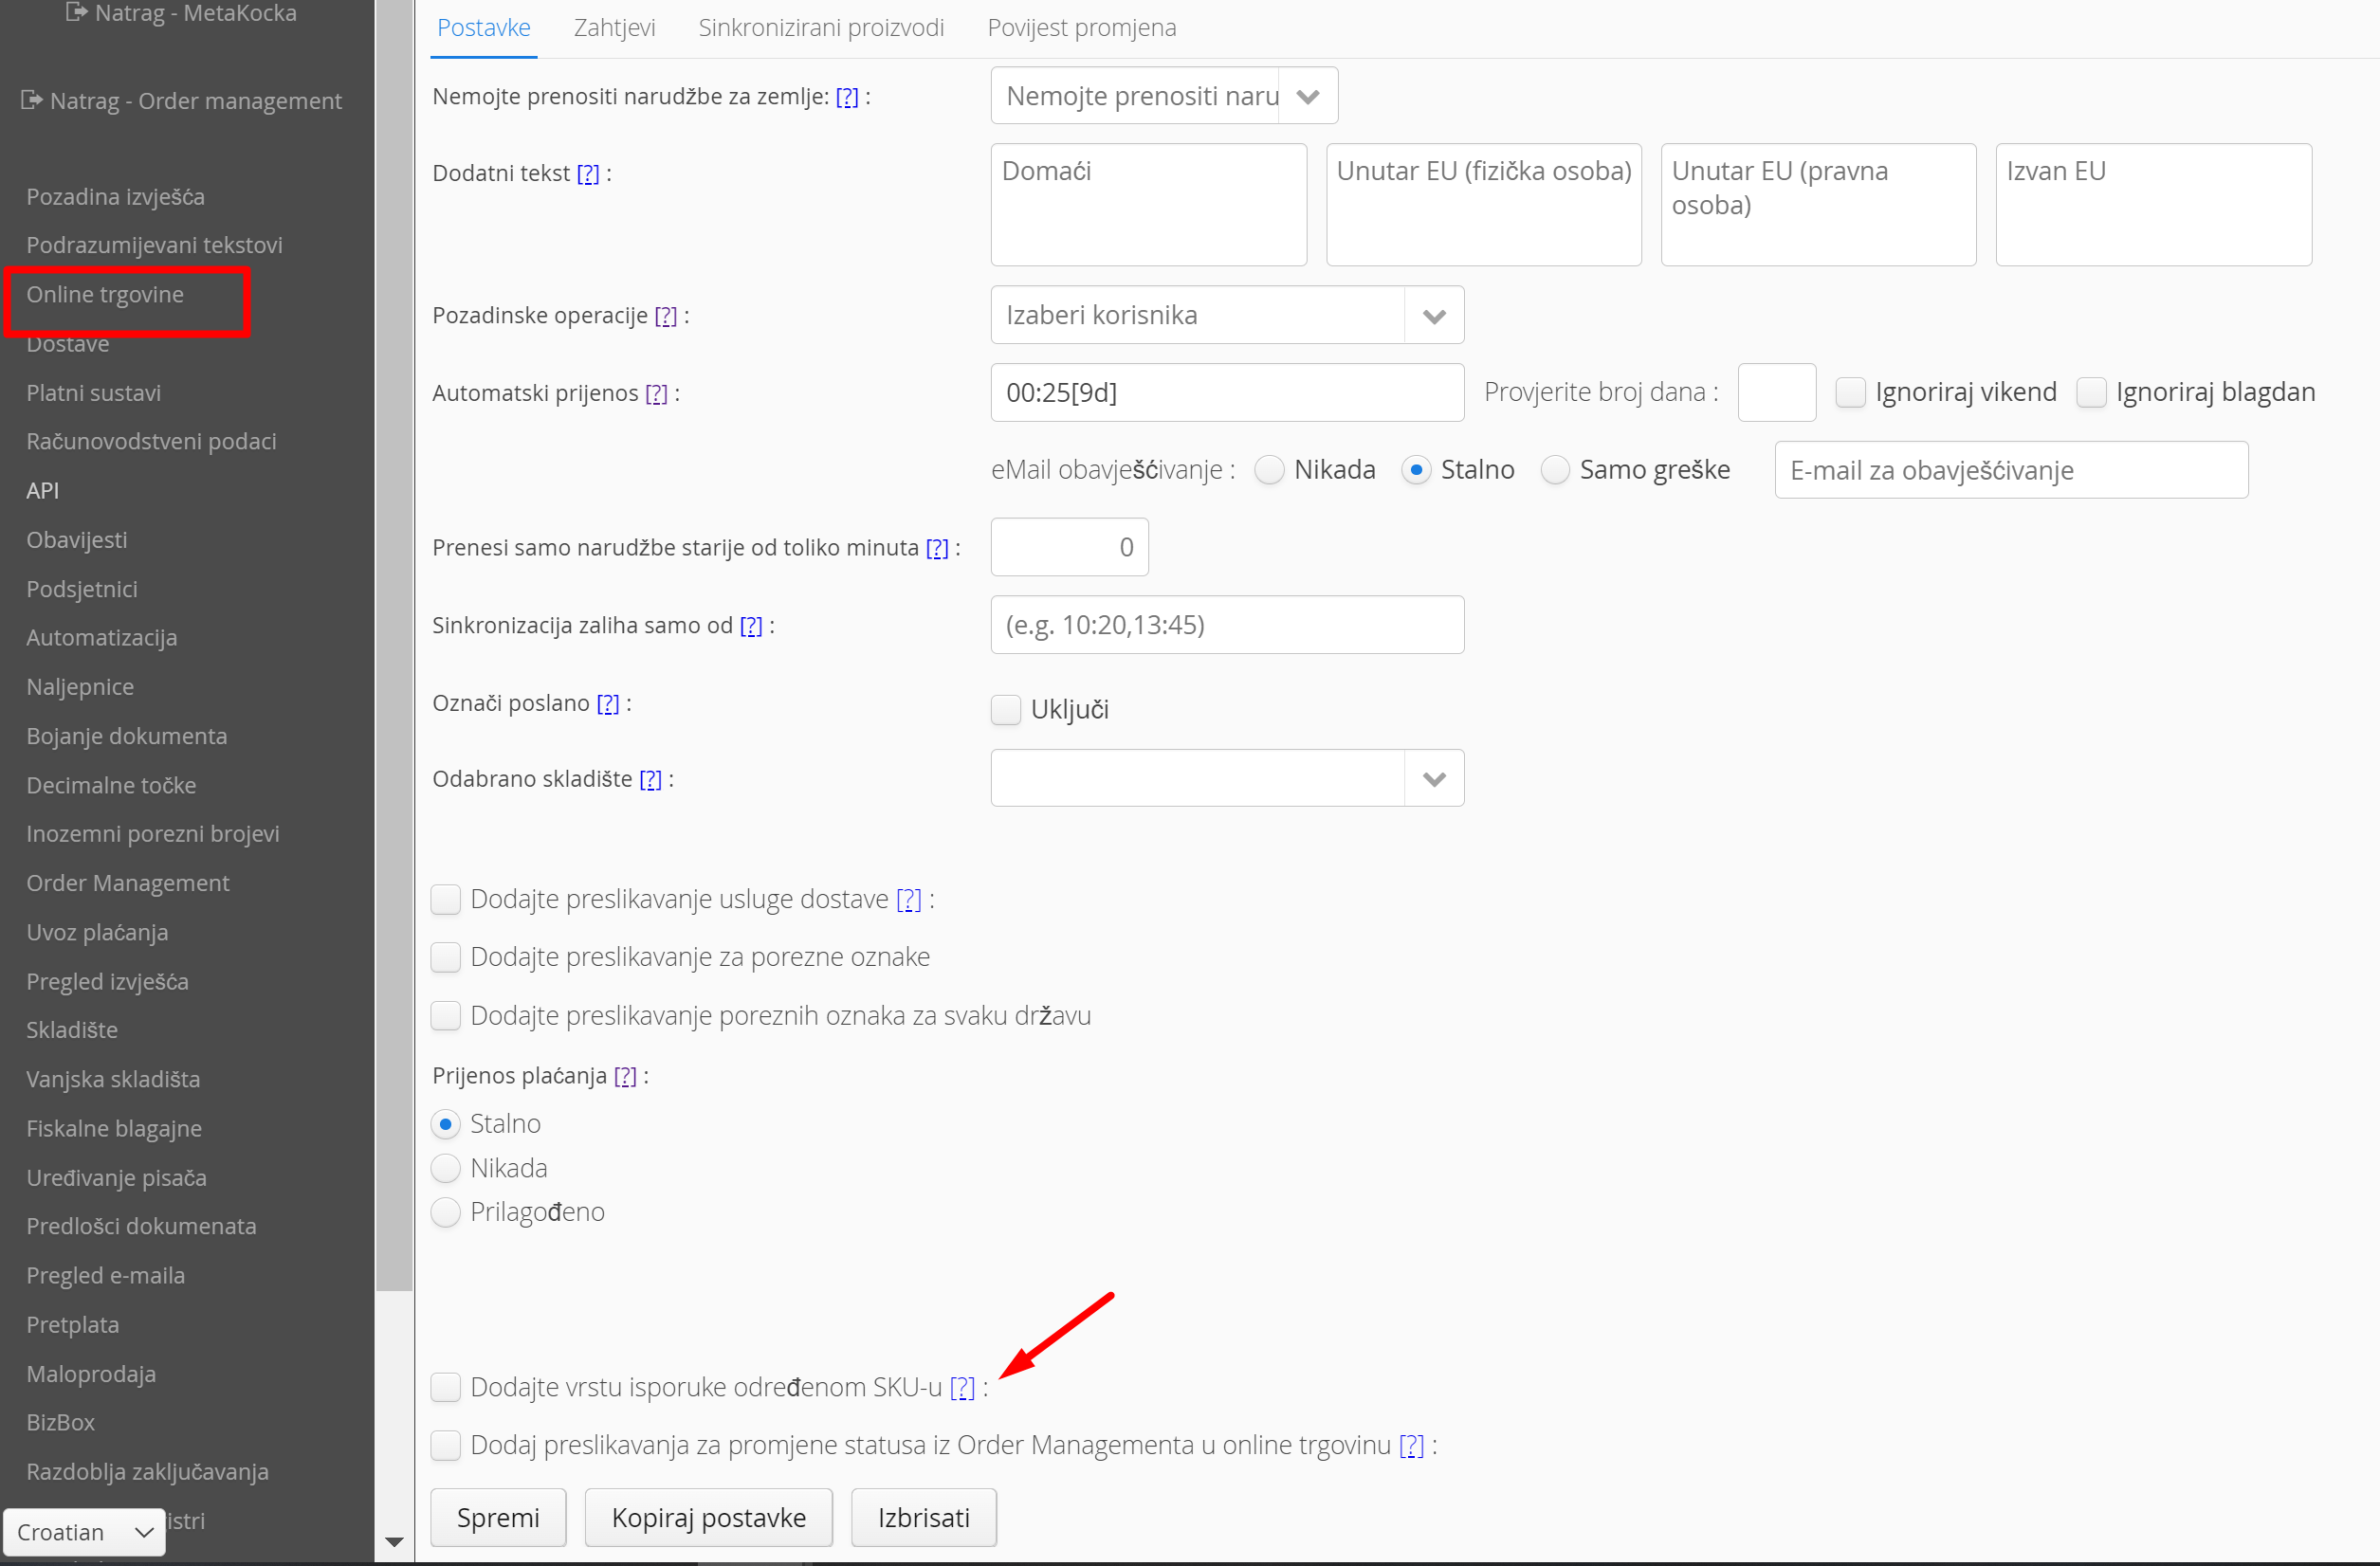Click the Kopiraj postavke button
The width and height of the screenshot is (2380, 1566).
click(708, 1518)
